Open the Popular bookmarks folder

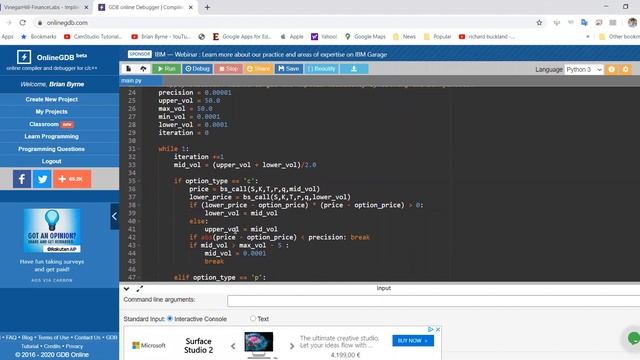438,37
